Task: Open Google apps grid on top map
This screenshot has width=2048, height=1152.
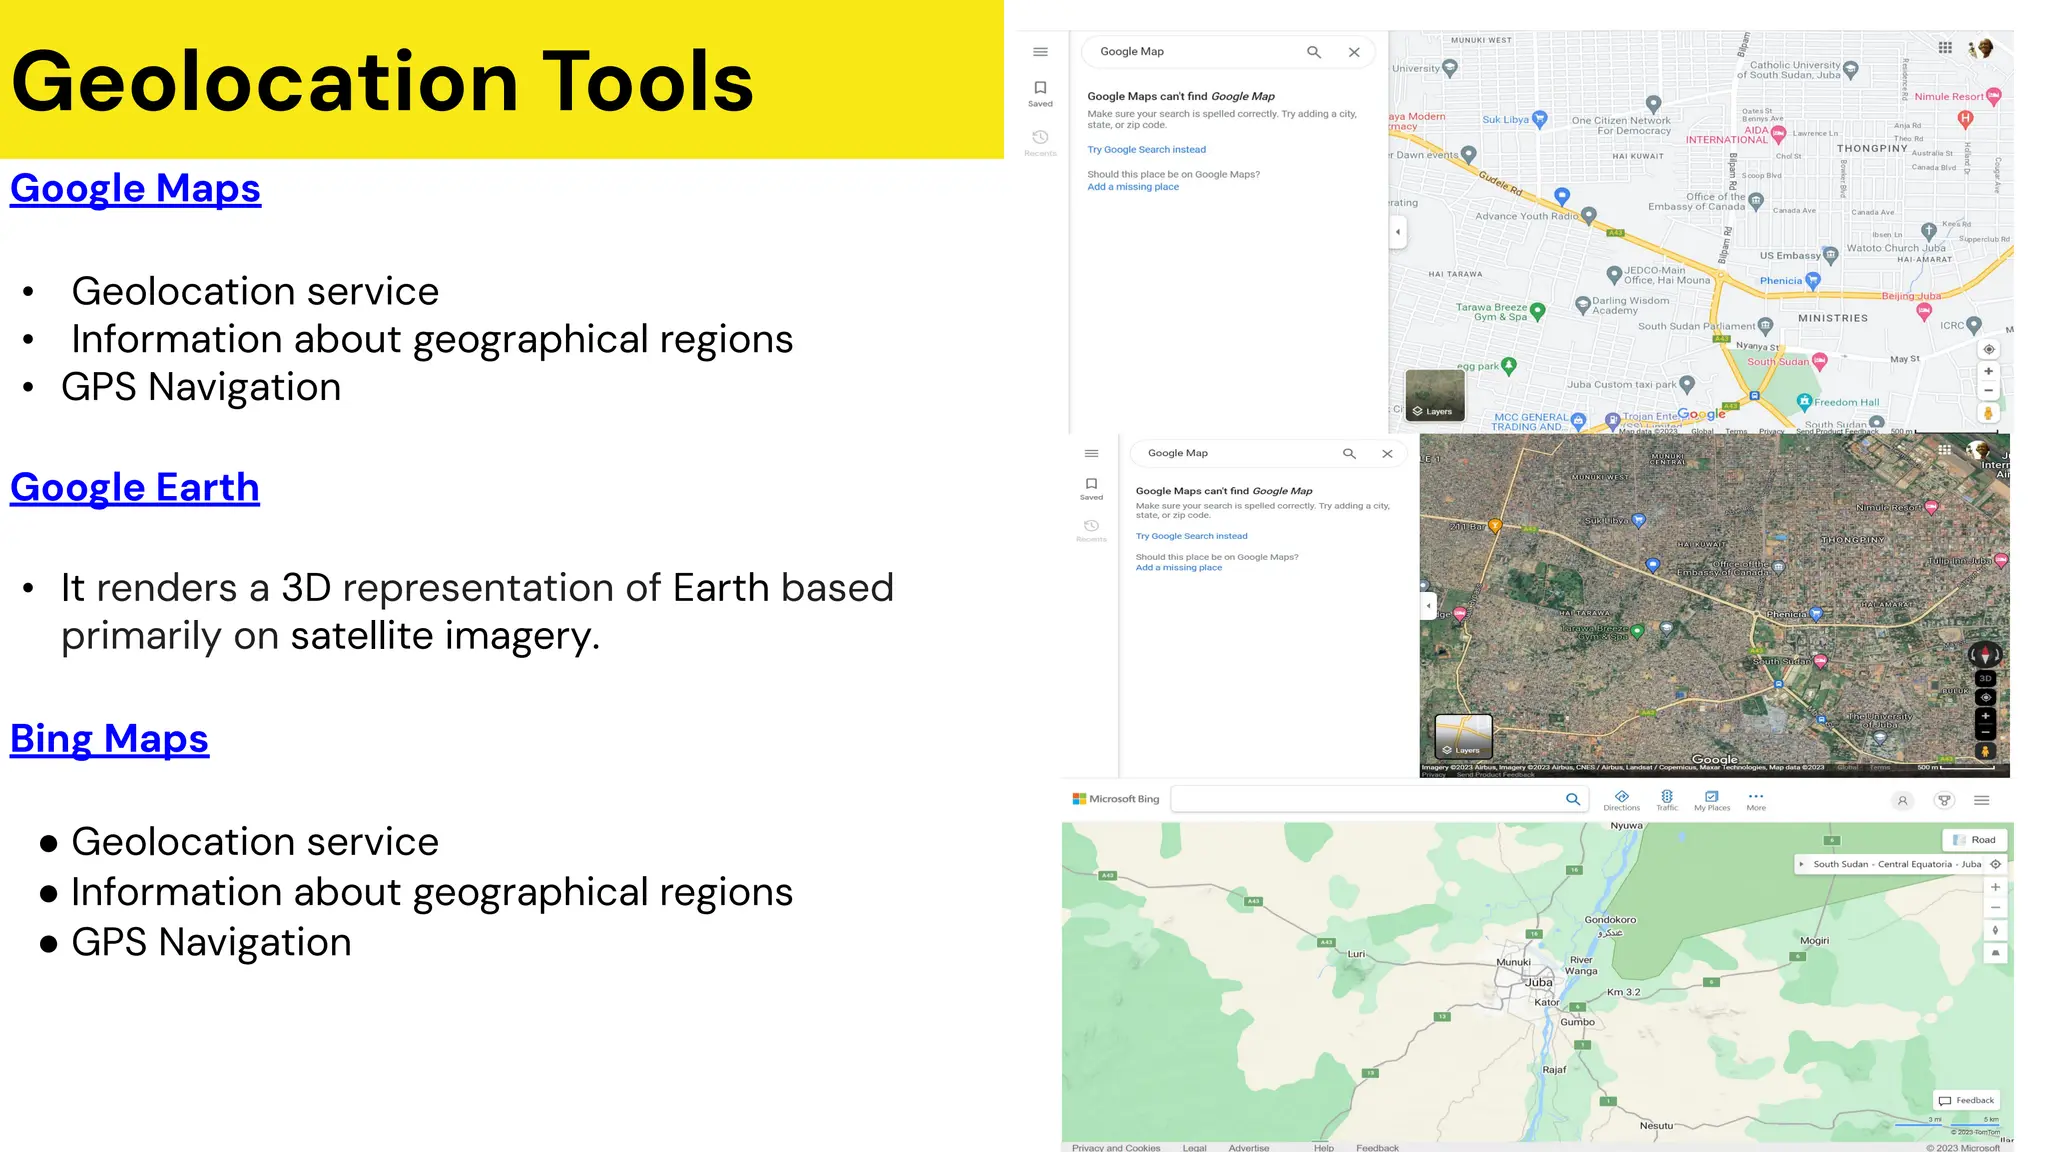Action: pos(1945,48)
